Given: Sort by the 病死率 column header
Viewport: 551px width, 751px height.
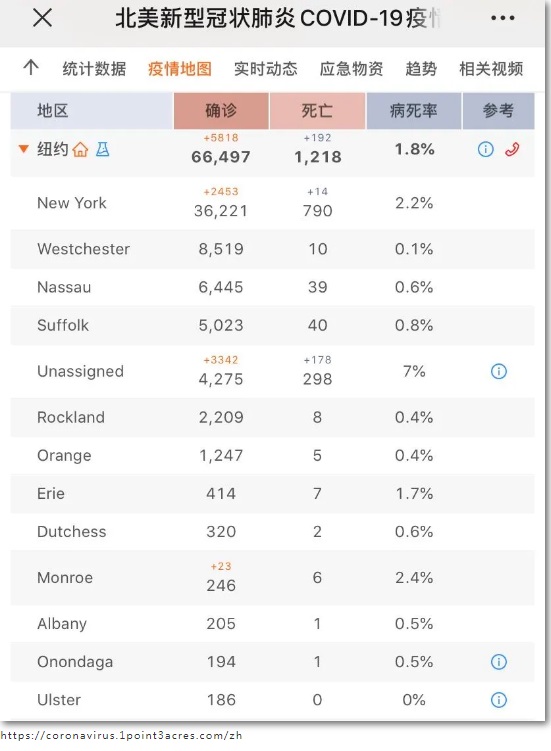Looking at the screenshot, I should click(413, 111).
